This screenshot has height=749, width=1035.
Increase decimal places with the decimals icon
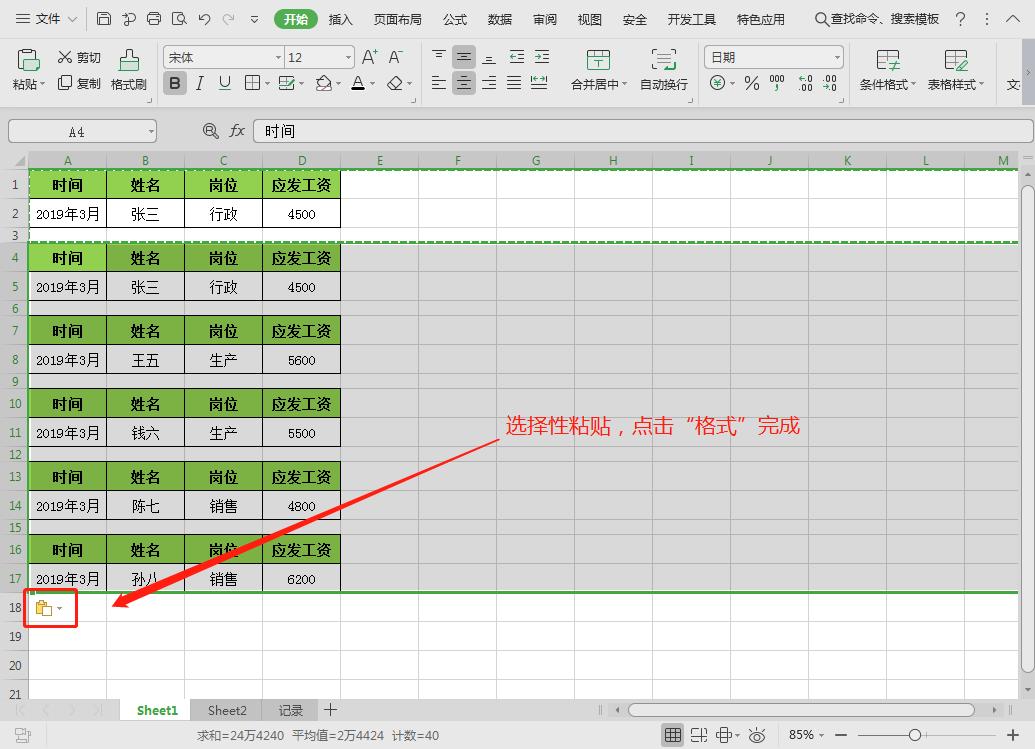point(806,84)
